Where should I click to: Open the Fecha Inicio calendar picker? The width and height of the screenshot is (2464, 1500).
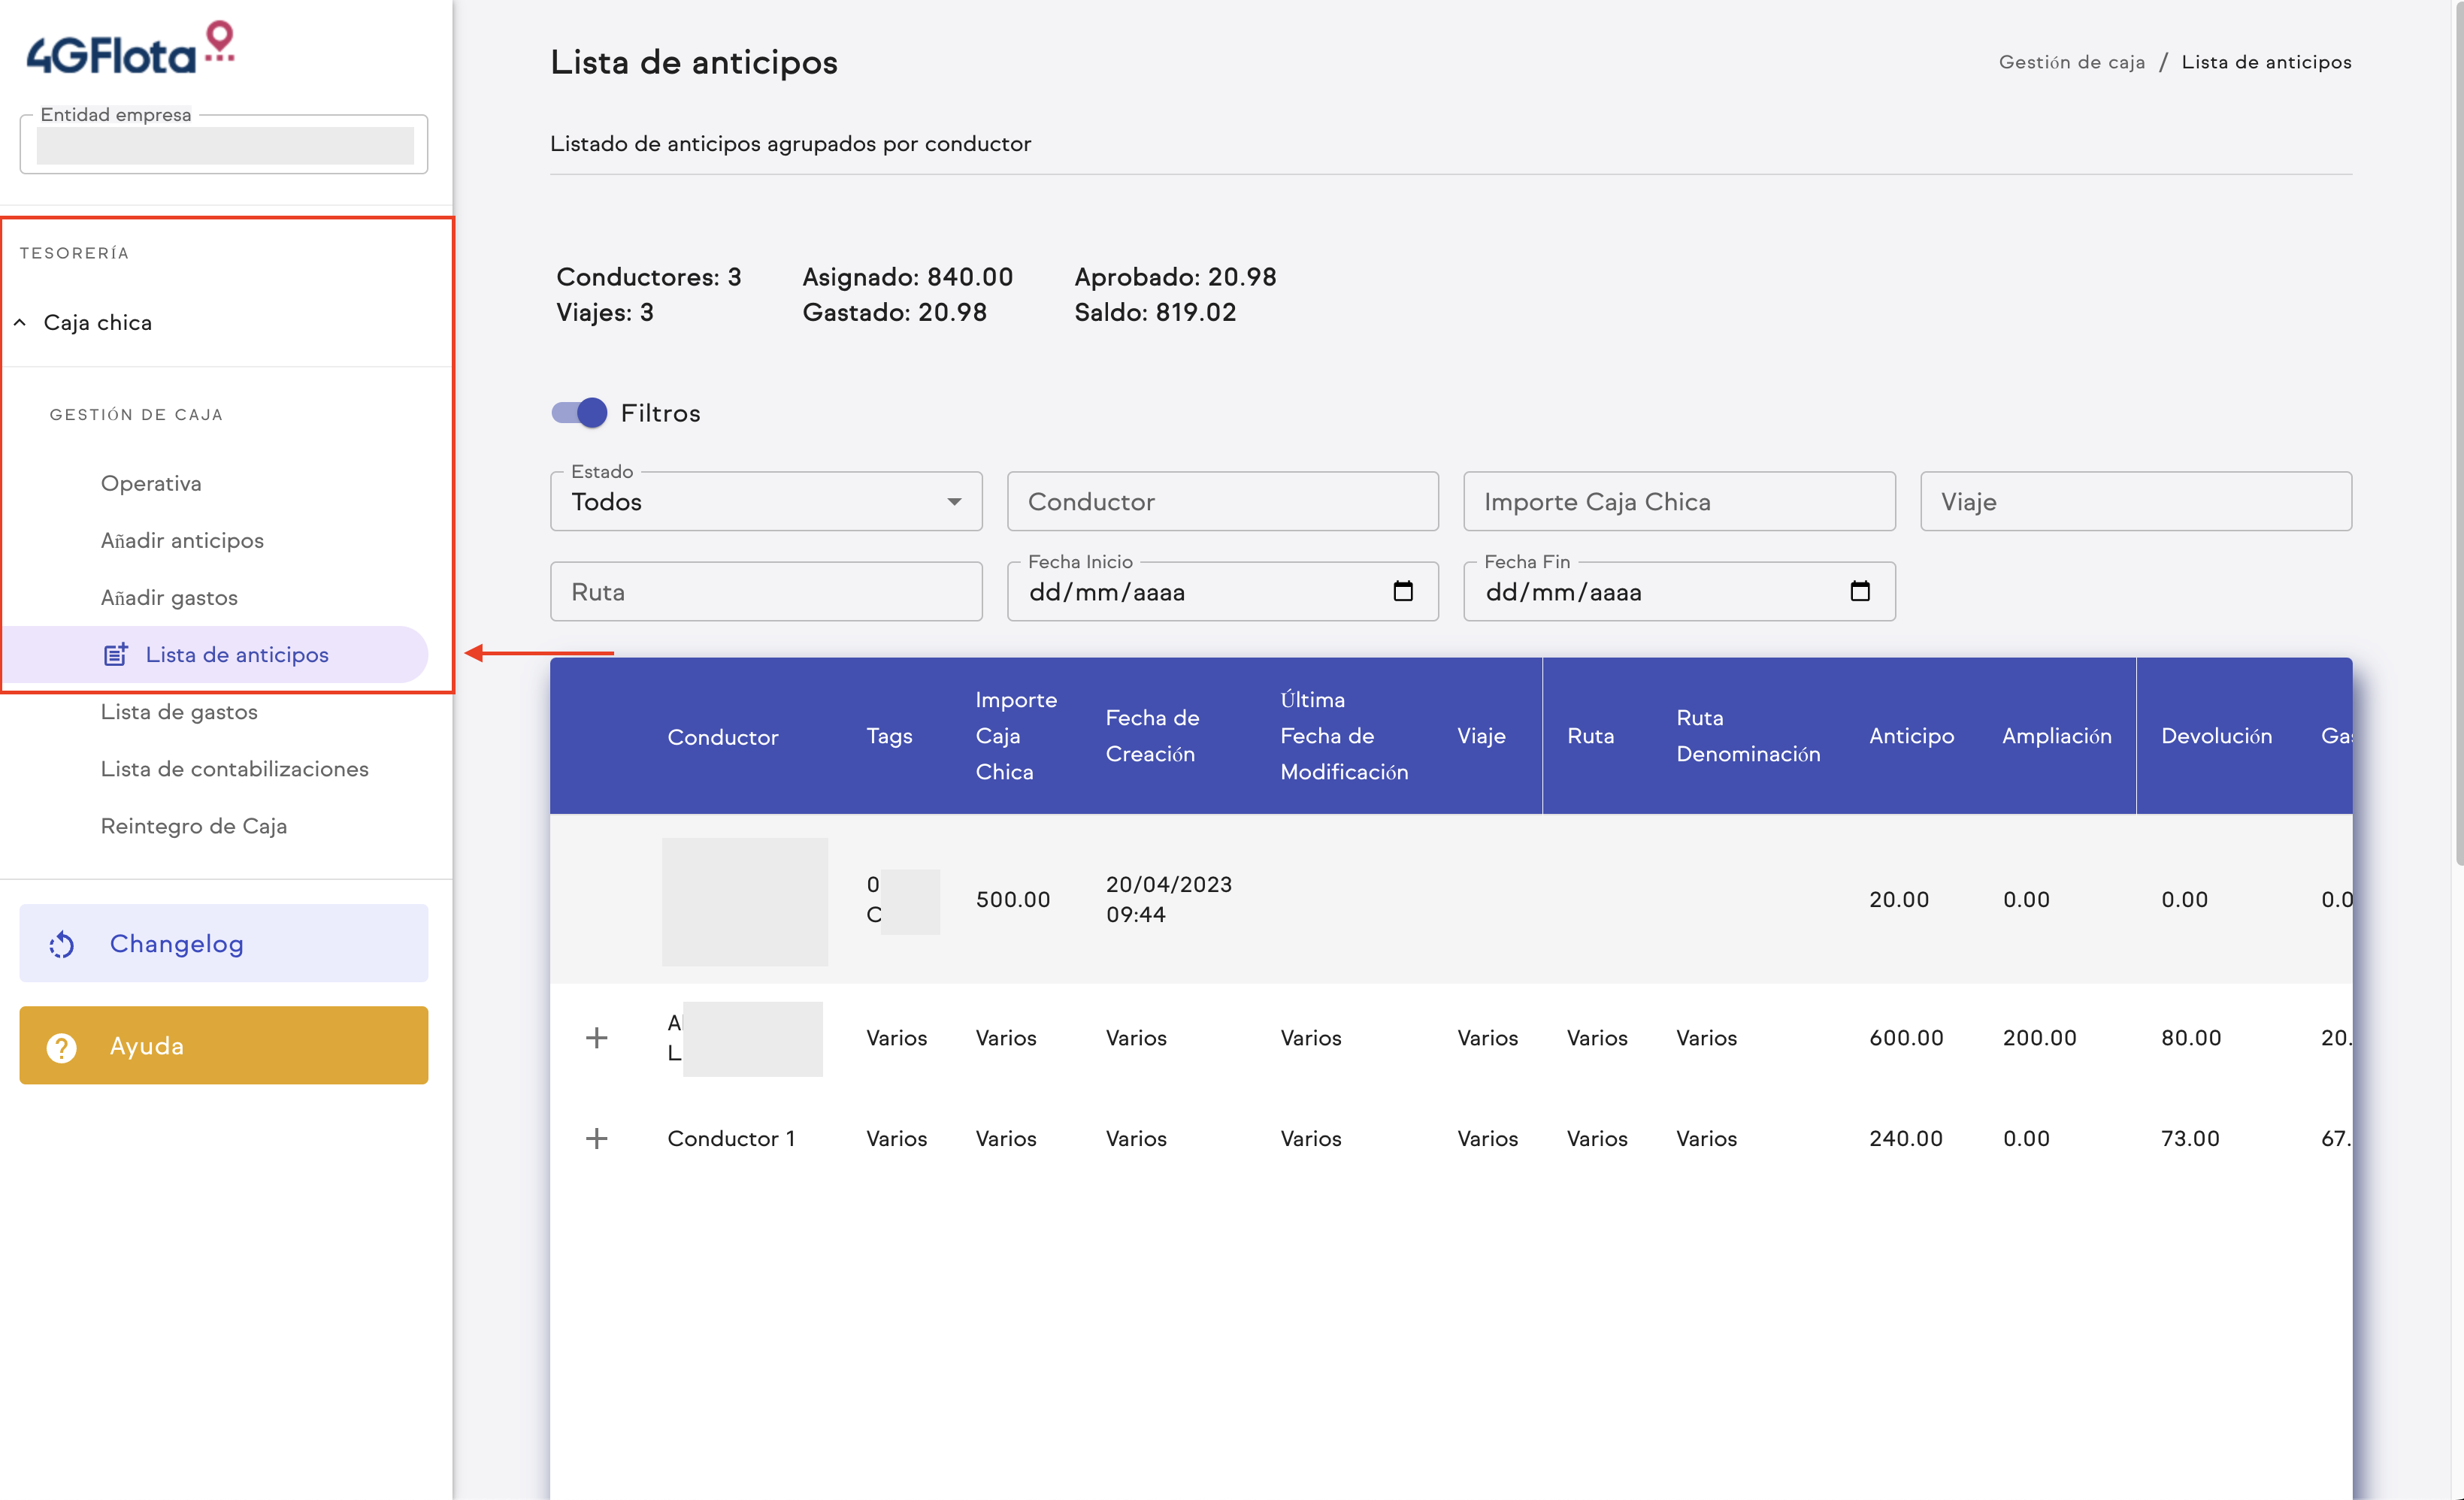click(1403, 591)
